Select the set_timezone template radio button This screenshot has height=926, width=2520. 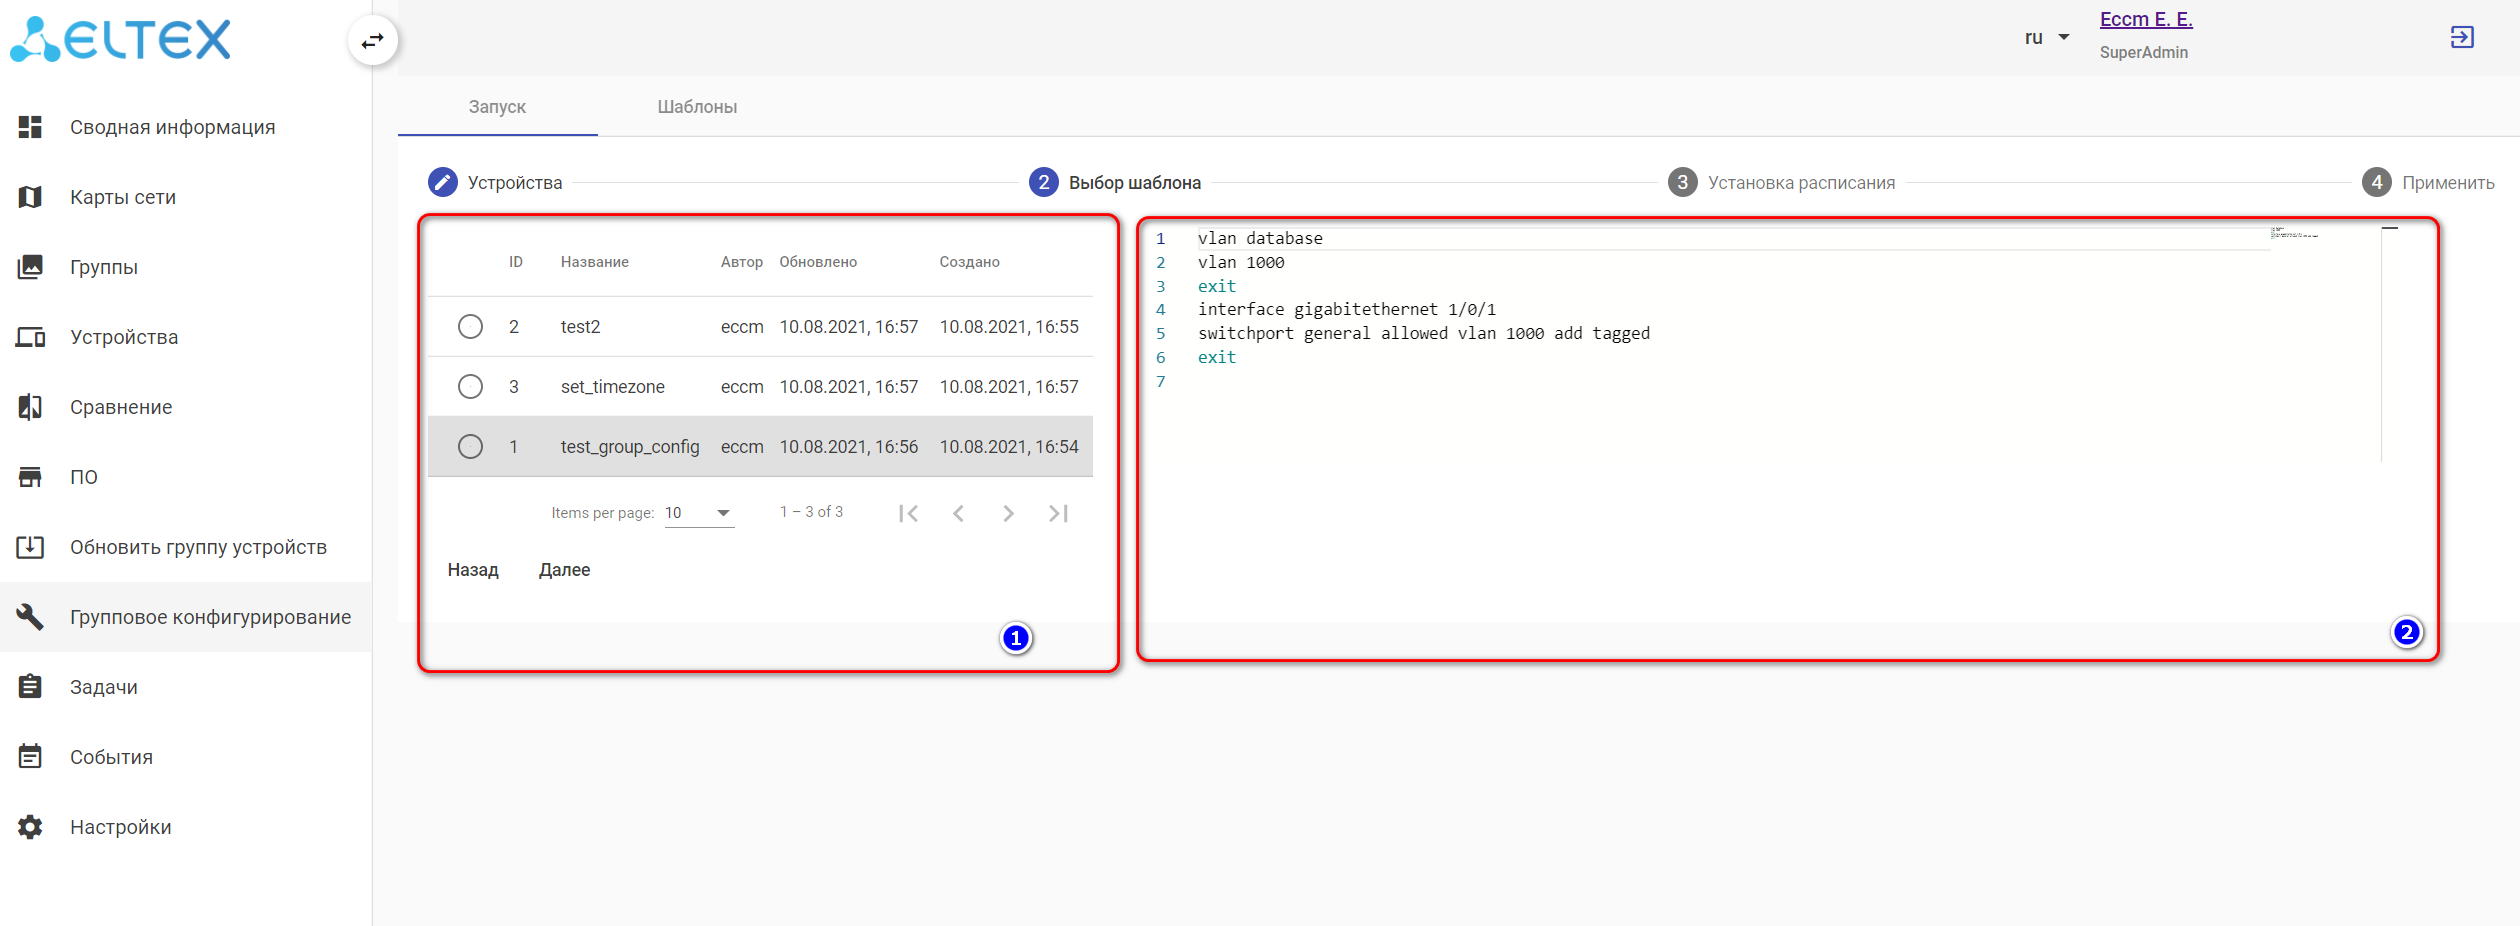(470, 387)
